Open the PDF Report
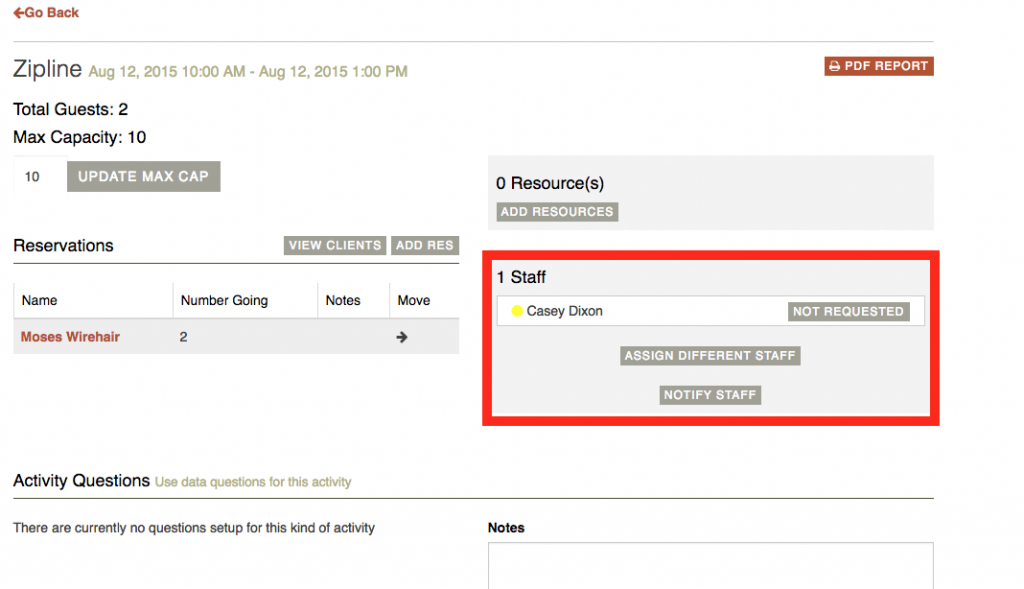The image size is (1024, 589). 878,66
